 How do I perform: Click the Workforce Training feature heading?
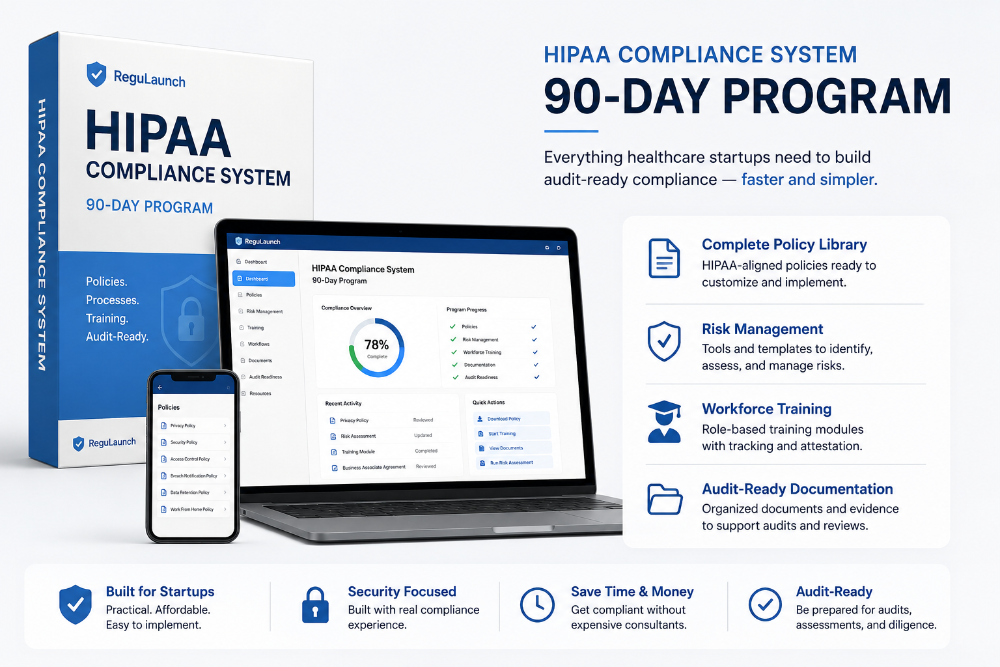pyautogui.click(x=767, y=409)
